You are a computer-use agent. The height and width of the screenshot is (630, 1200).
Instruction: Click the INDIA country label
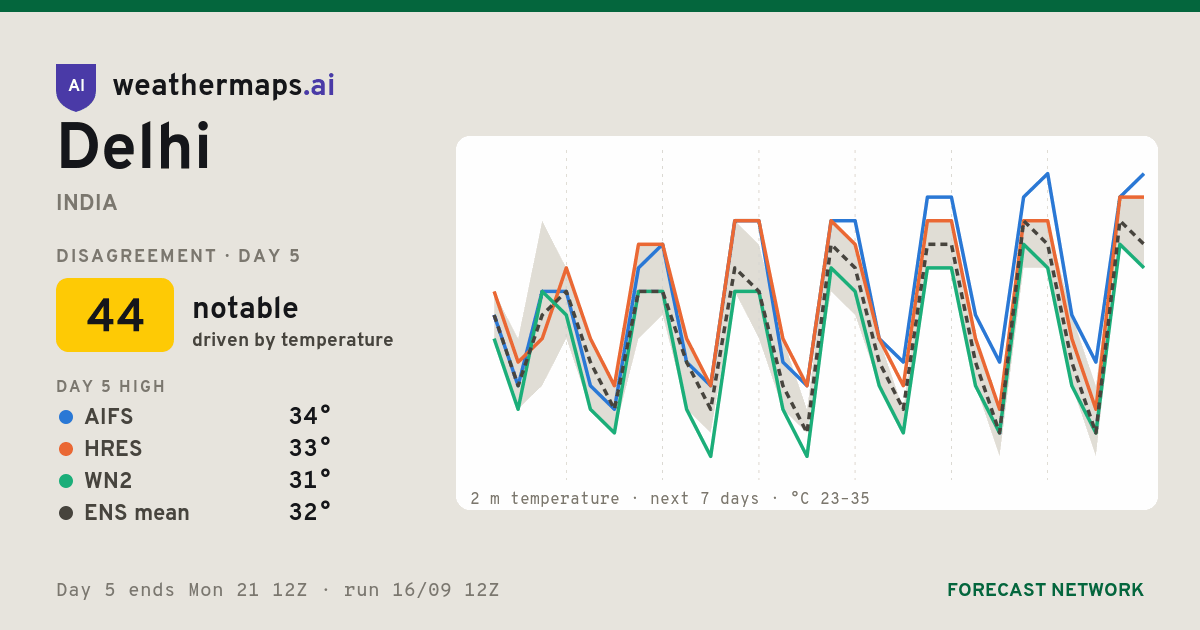[87, 203]
